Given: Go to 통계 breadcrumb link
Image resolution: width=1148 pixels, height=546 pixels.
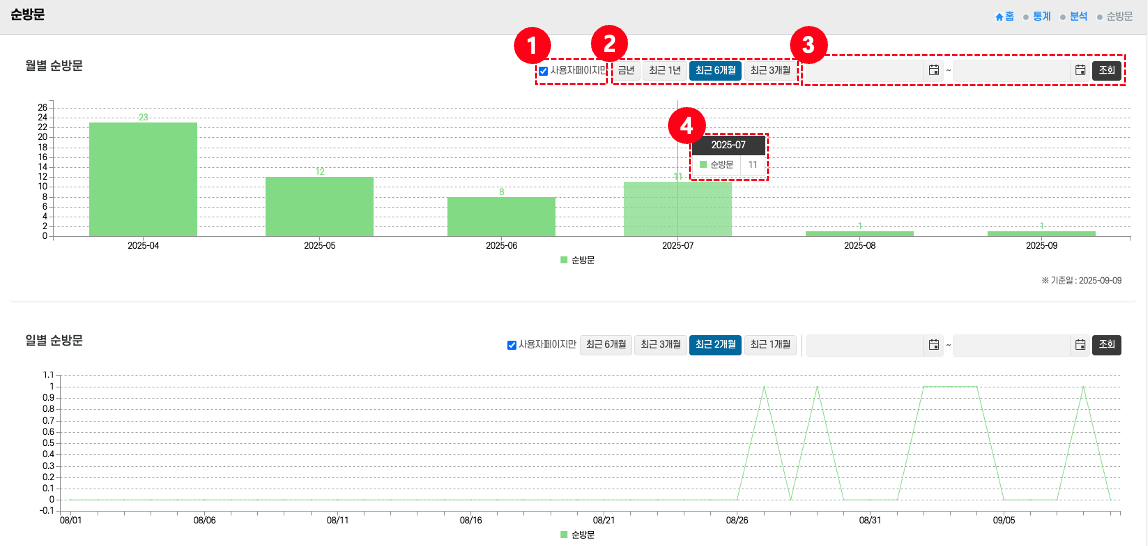Looking at the screenshot, I should (x=1042, y=17).
